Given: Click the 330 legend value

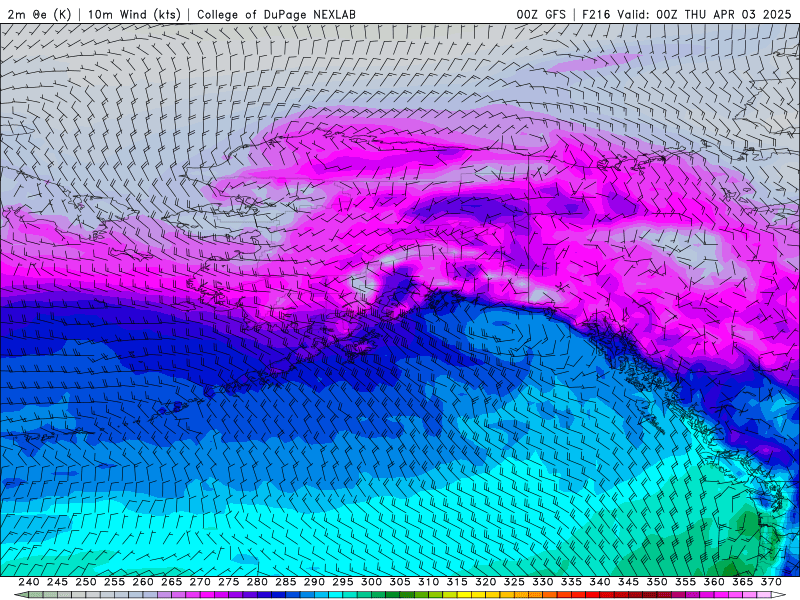Looking at the screenshot, I should coord(543,582).
